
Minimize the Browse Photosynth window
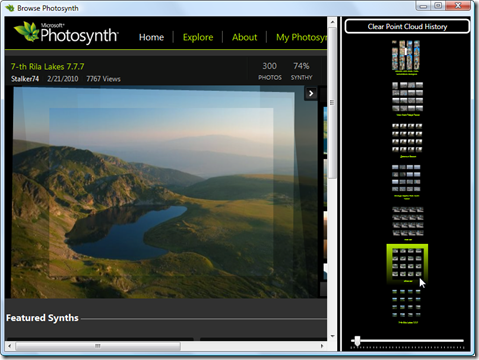point(423,6)
